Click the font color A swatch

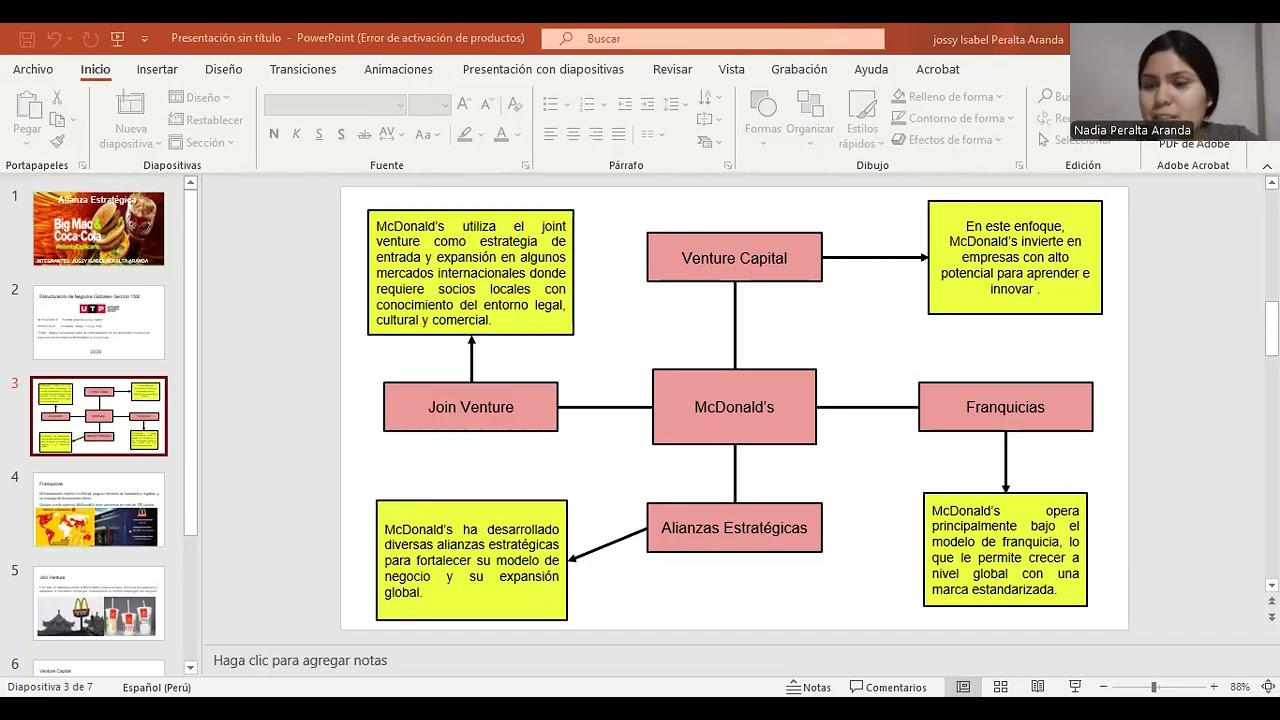click(x=502, y=134)
